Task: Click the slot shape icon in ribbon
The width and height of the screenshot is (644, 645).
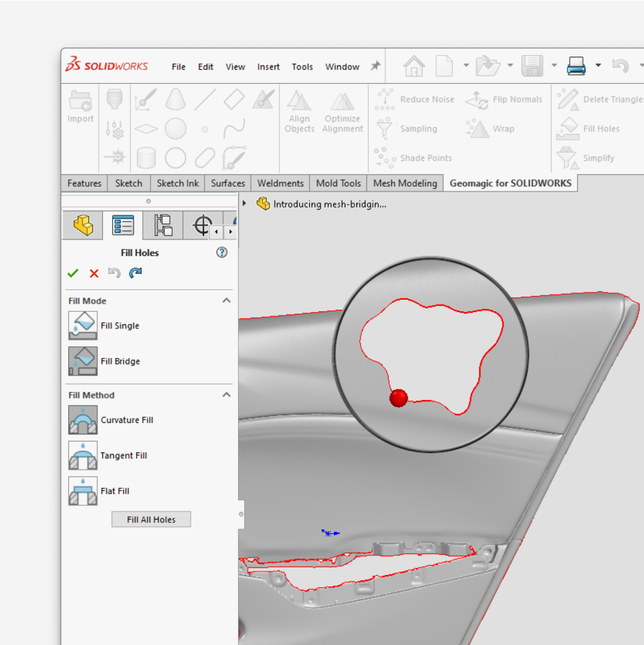Action: pyautogui.click(x=205, y=158)
